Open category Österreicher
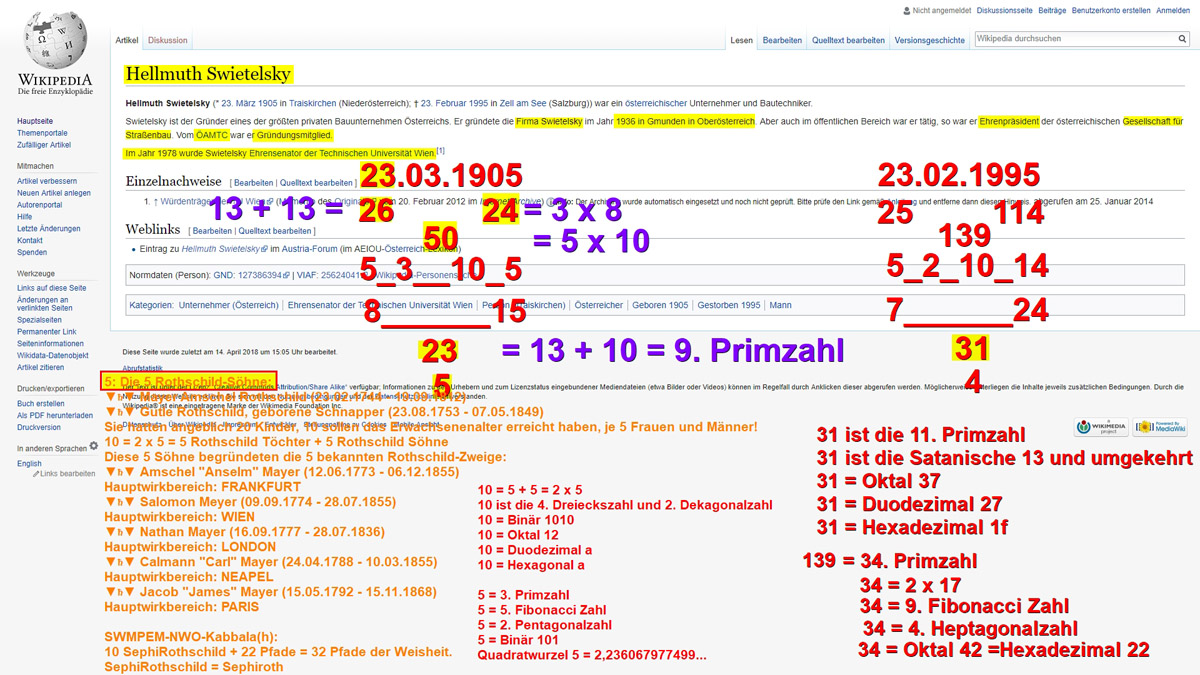Screen dimensions: 1200x675 [599, 305]
